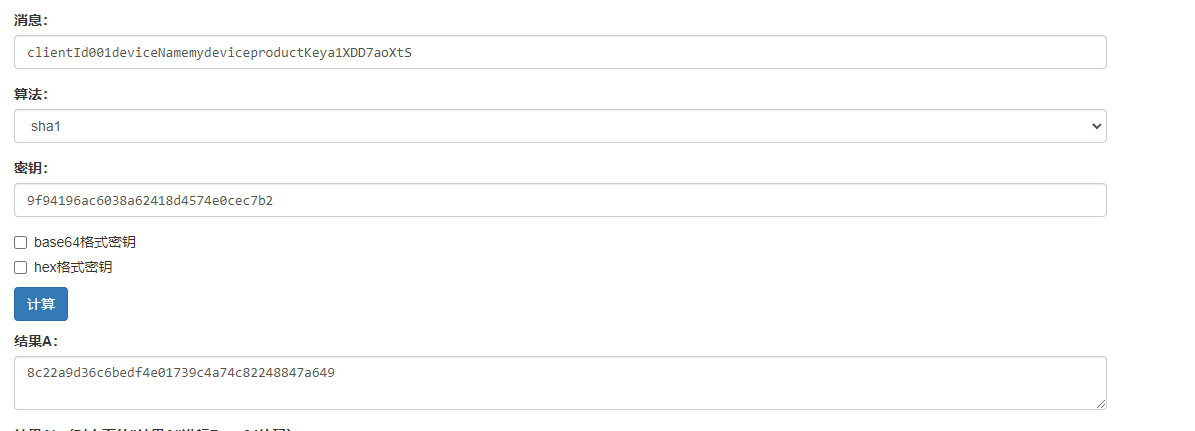The width and height of the screenshot is (1195, 431).
Task: Click the 8c22a9d36c hash result text
Action: tap(181, 373)
